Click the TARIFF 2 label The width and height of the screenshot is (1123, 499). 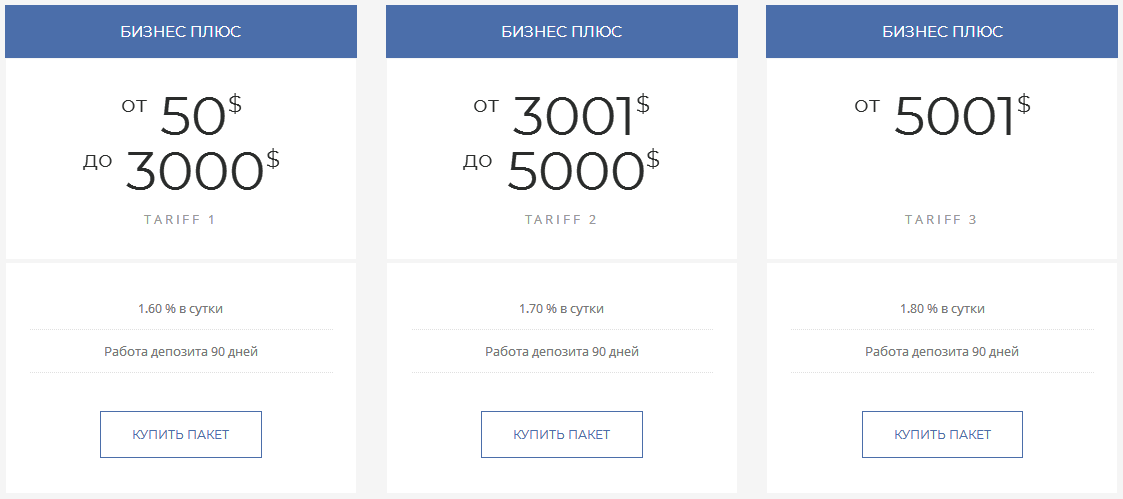pos(561,220)
